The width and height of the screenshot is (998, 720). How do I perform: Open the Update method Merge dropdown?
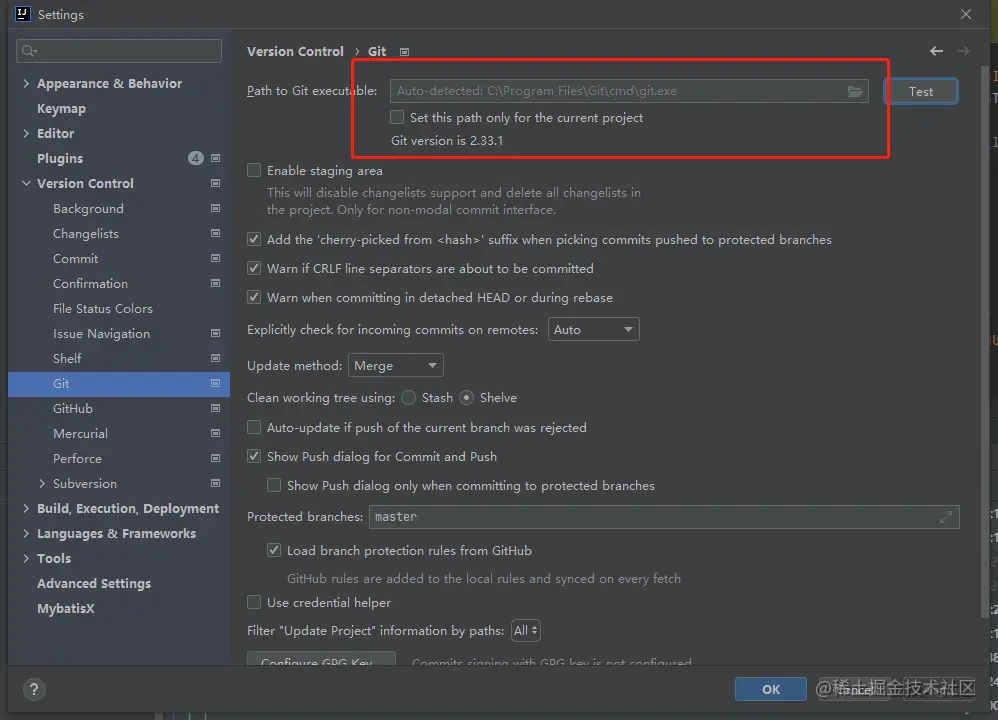click(x=395, y=365)
